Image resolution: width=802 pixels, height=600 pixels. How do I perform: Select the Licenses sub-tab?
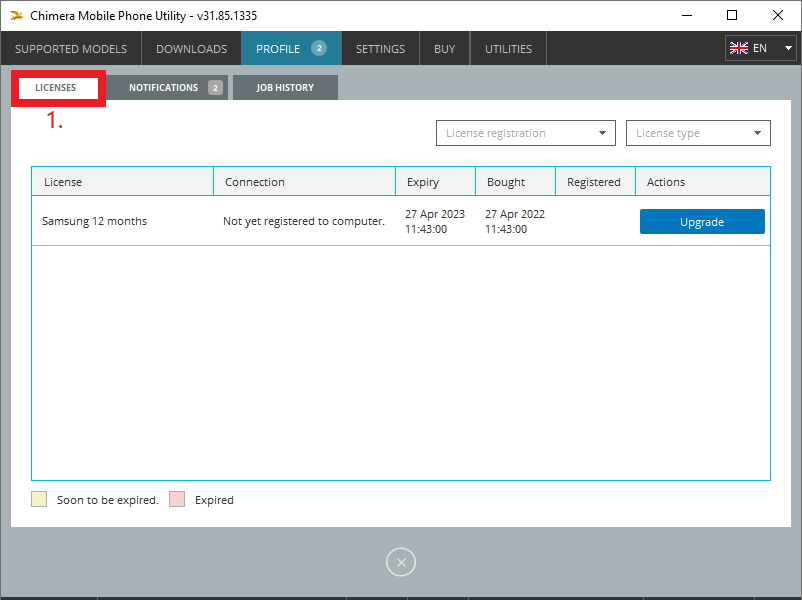point(58,88)
